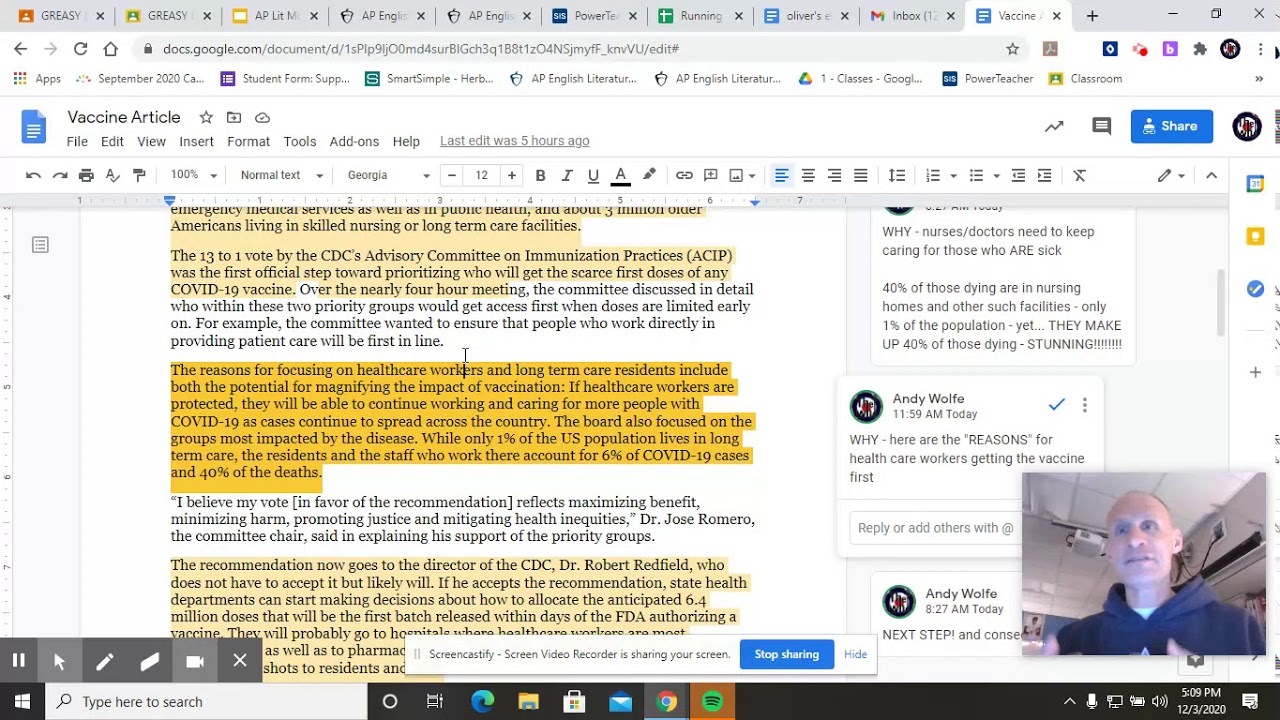Insert link using the link icon
The image size is (1280, 720).
(x=684, y=175)
